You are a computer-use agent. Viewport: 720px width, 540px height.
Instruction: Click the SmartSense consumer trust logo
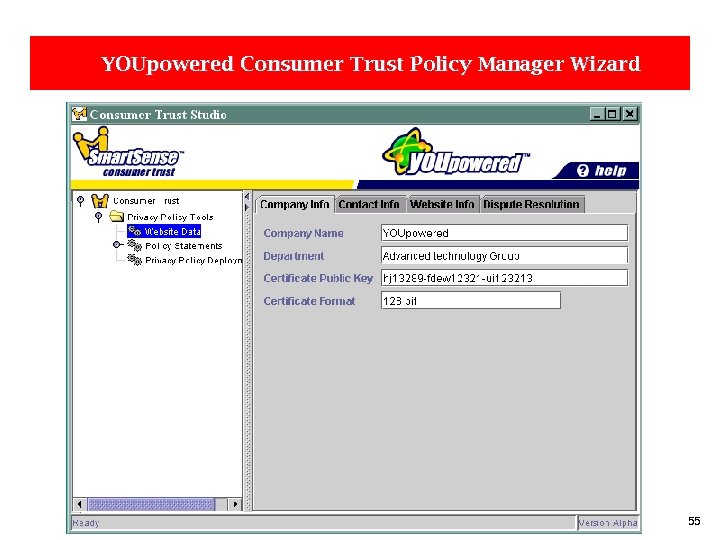tap(128, 152)
